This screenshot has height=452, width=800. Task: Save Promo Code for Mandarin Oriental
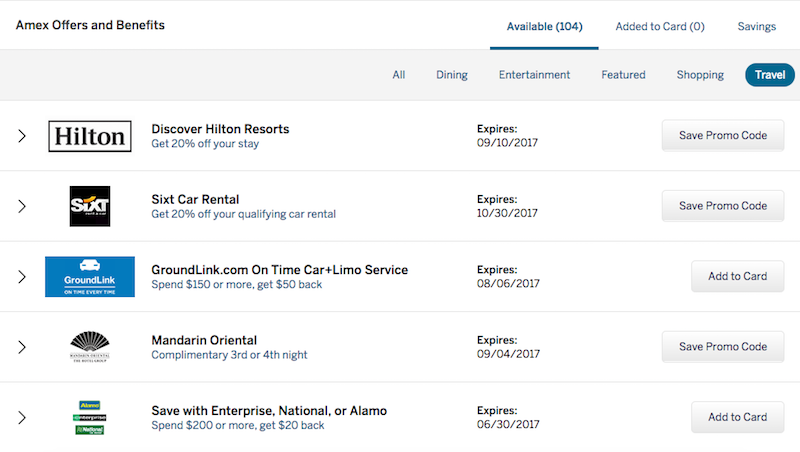point(723,346)
